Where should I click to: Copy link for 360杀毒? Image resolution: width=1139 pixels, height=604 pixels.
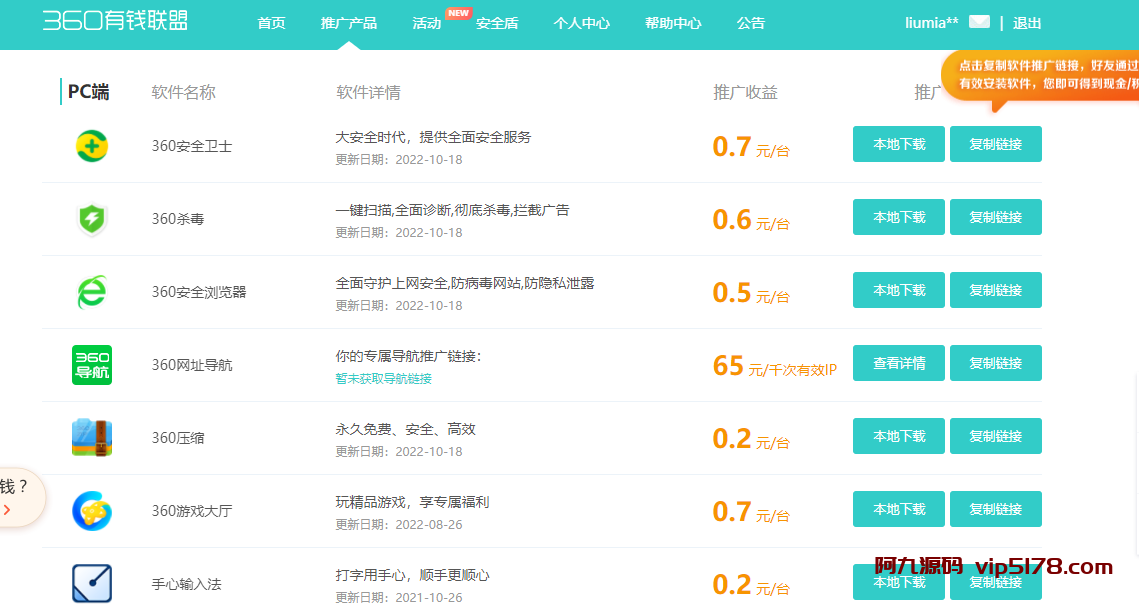click(995, 217)
